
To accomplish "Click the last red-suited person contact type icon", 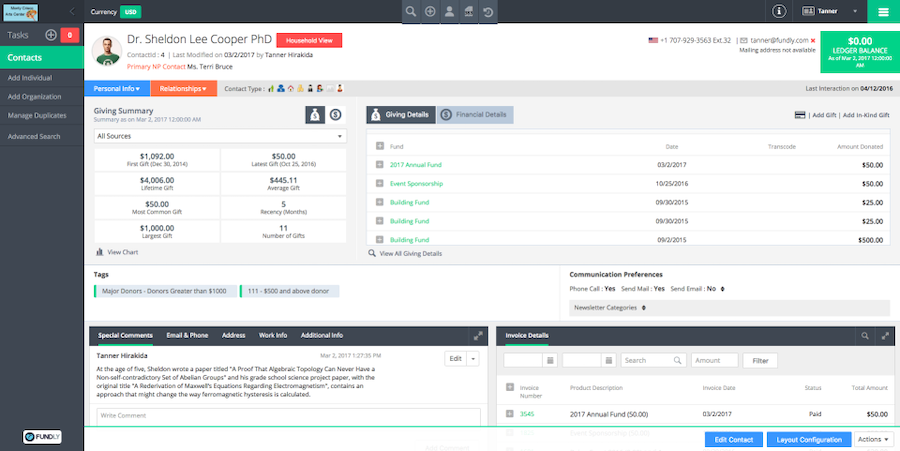I will tap(340, 88).
